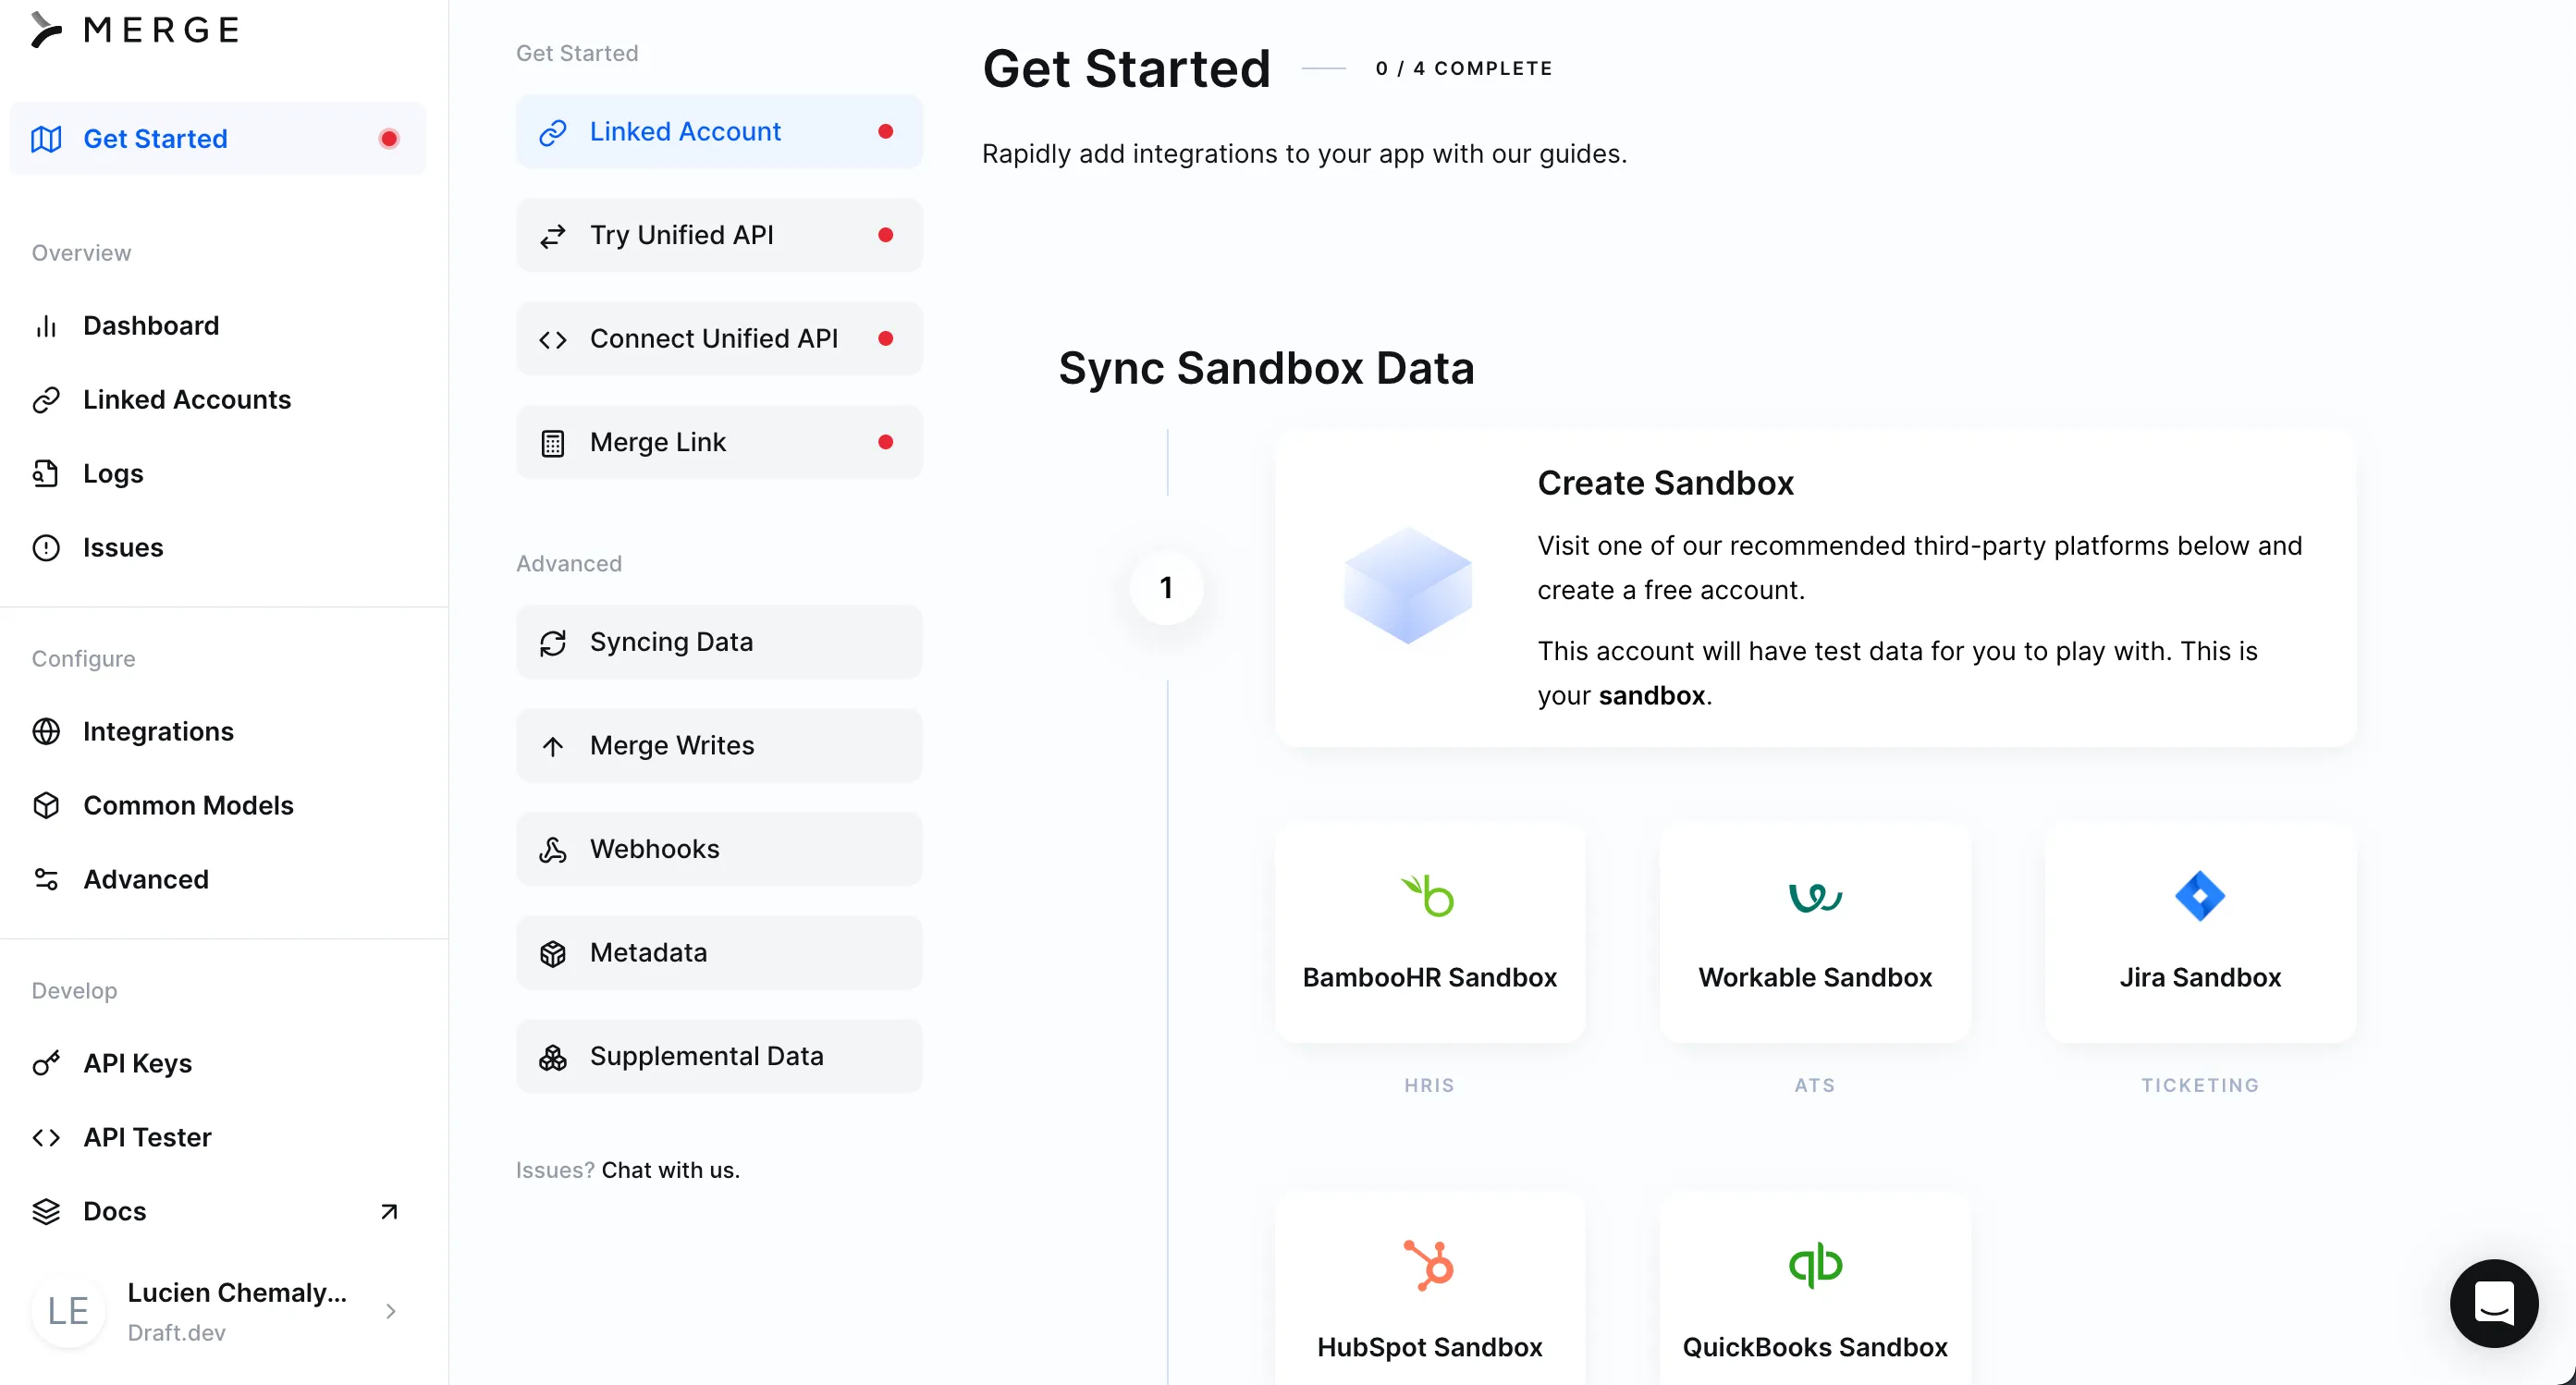Screen dimensions: 2576x1385
Task: Click the HubSpot logo
Action: pos(1429,1265)
